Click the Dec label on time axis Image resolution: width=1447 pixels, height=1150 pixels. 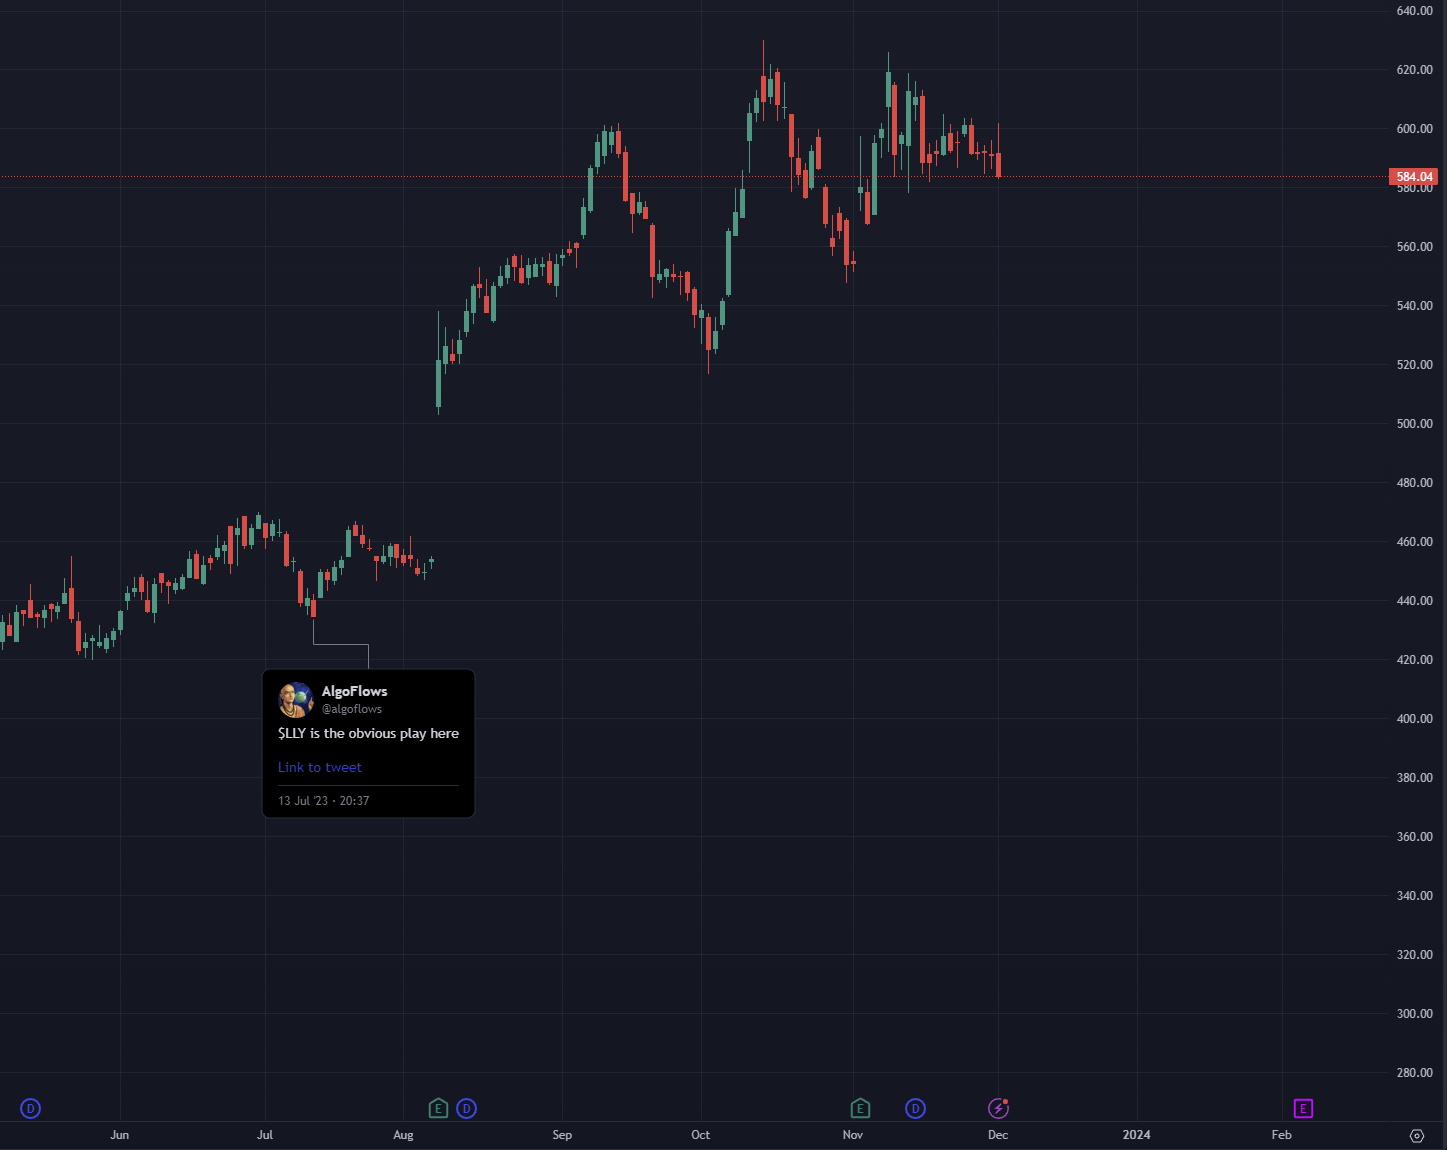tap(998, 1135)
